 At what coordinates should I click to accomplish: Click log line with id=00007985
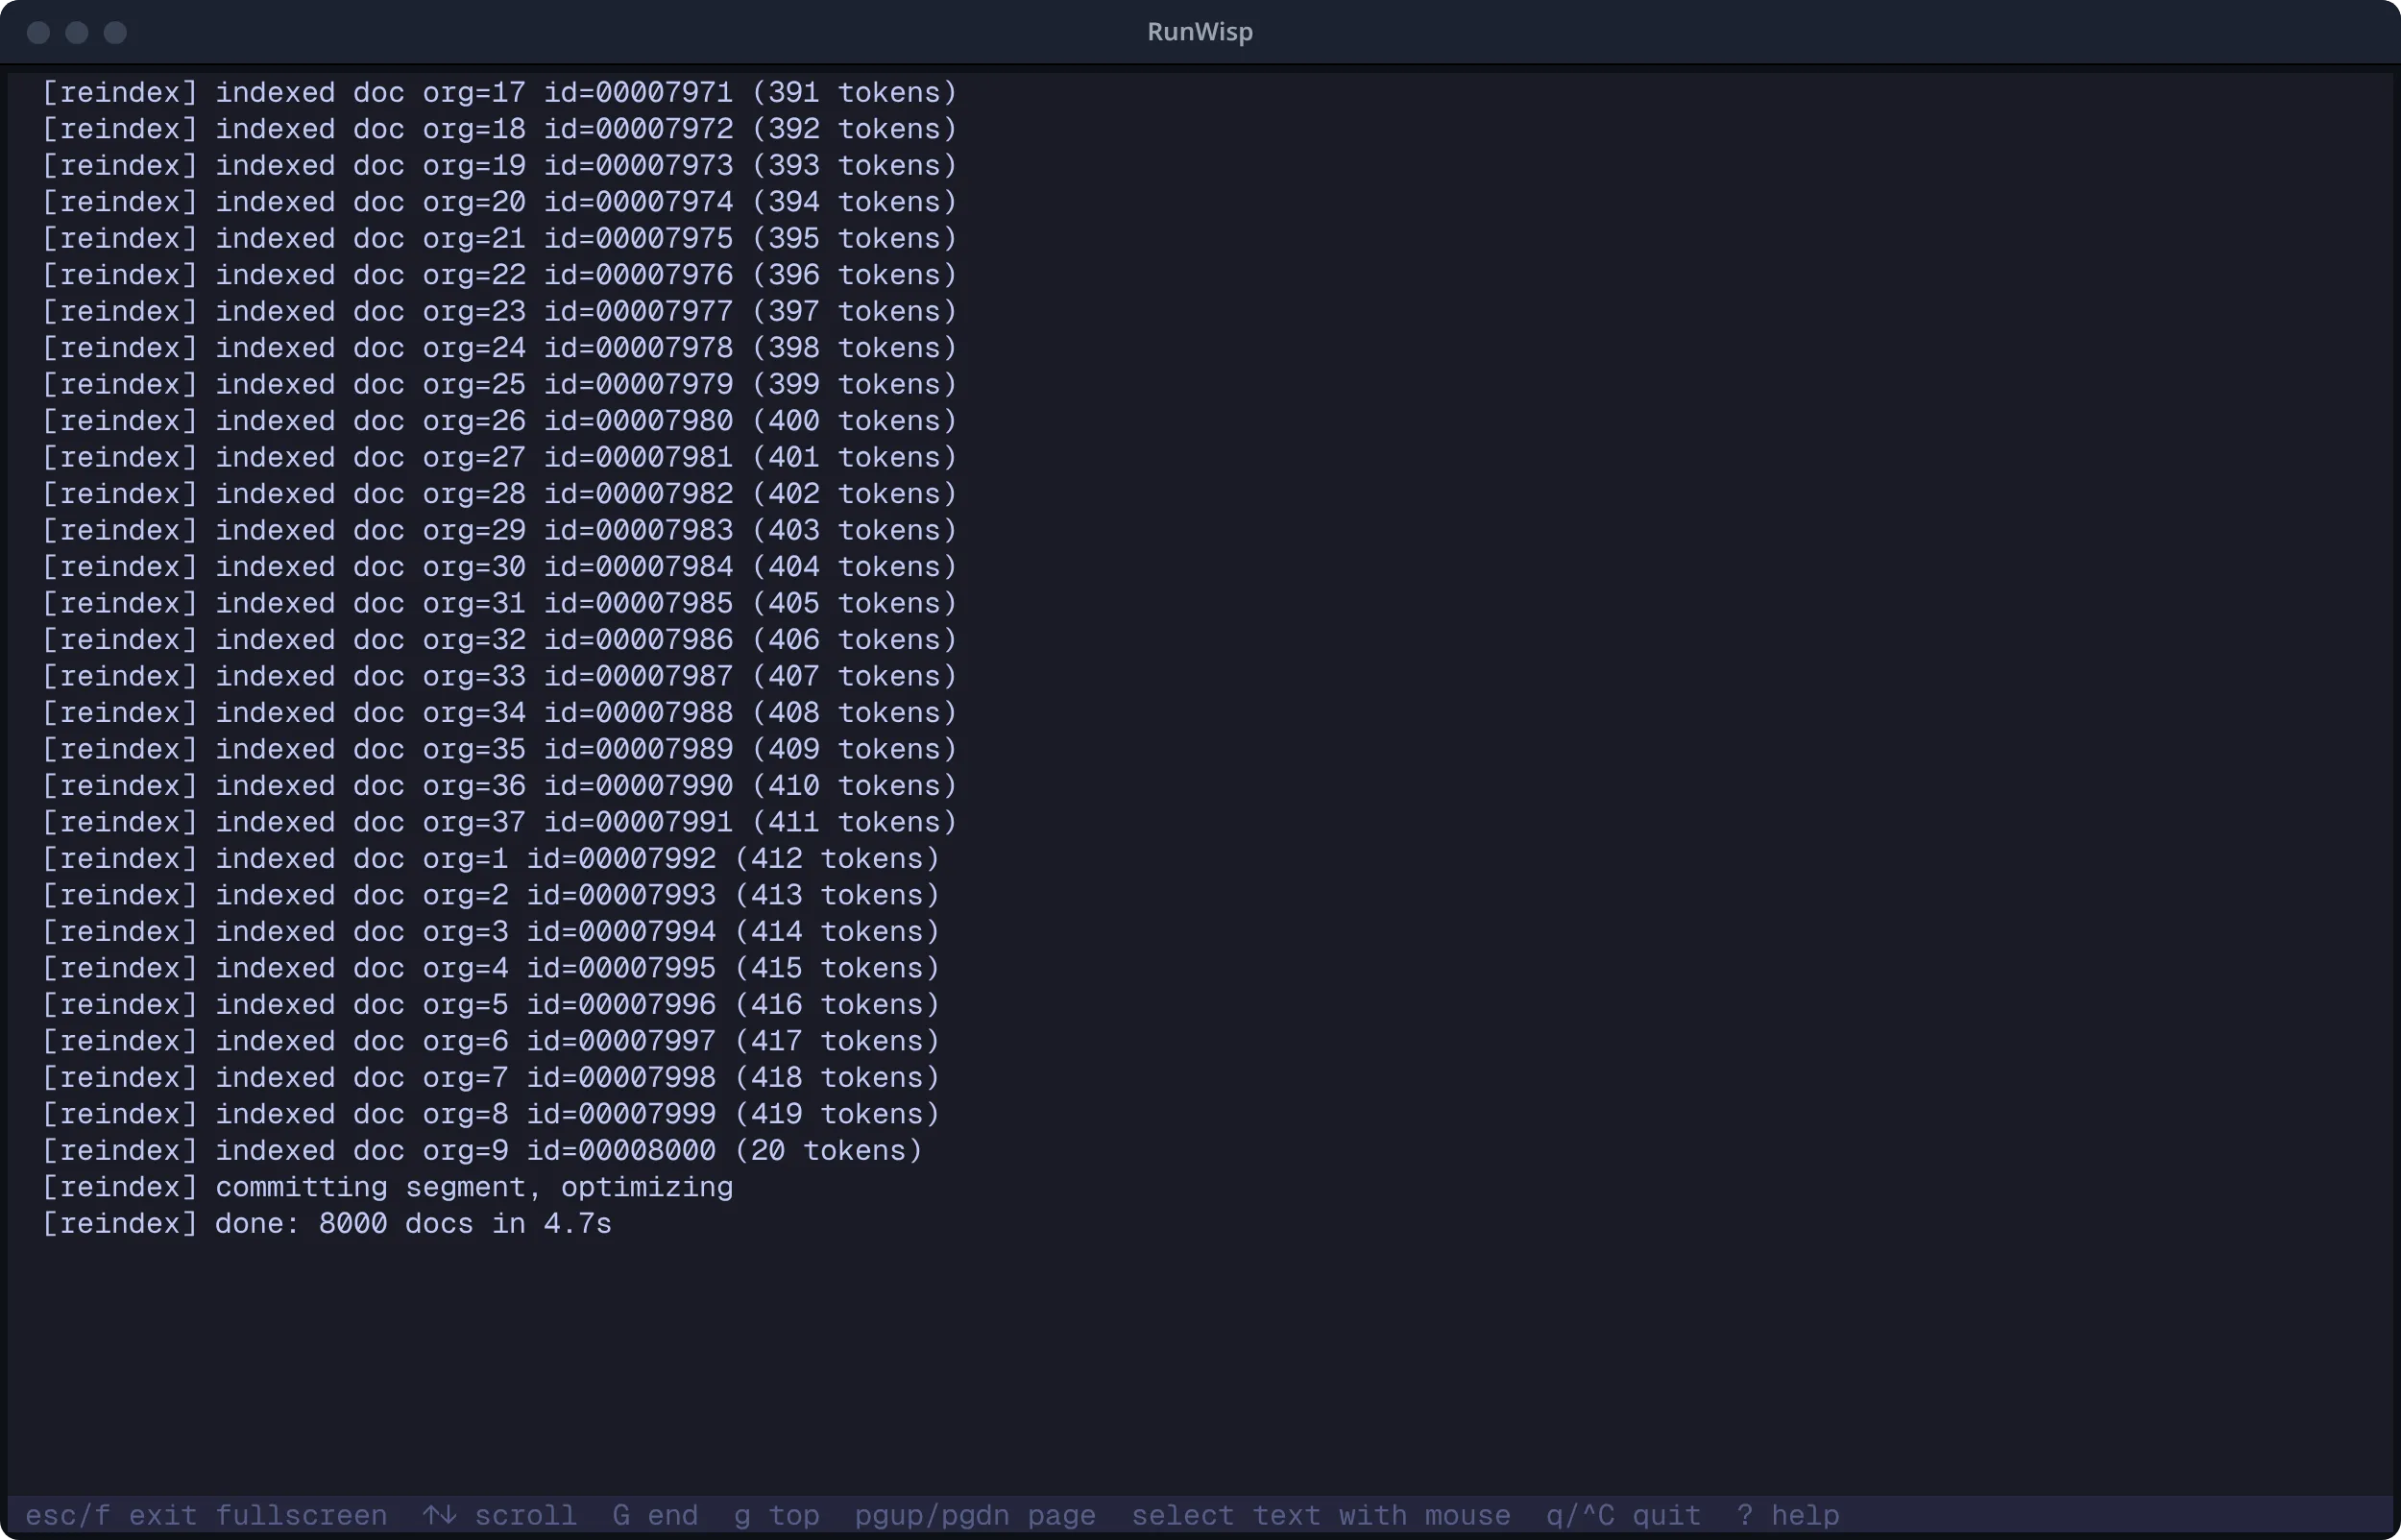500,604
